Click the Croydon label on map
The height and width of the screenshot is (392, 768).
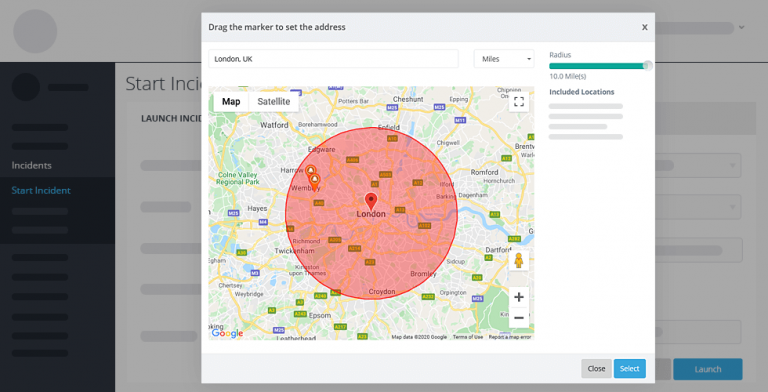click(382, 292)
